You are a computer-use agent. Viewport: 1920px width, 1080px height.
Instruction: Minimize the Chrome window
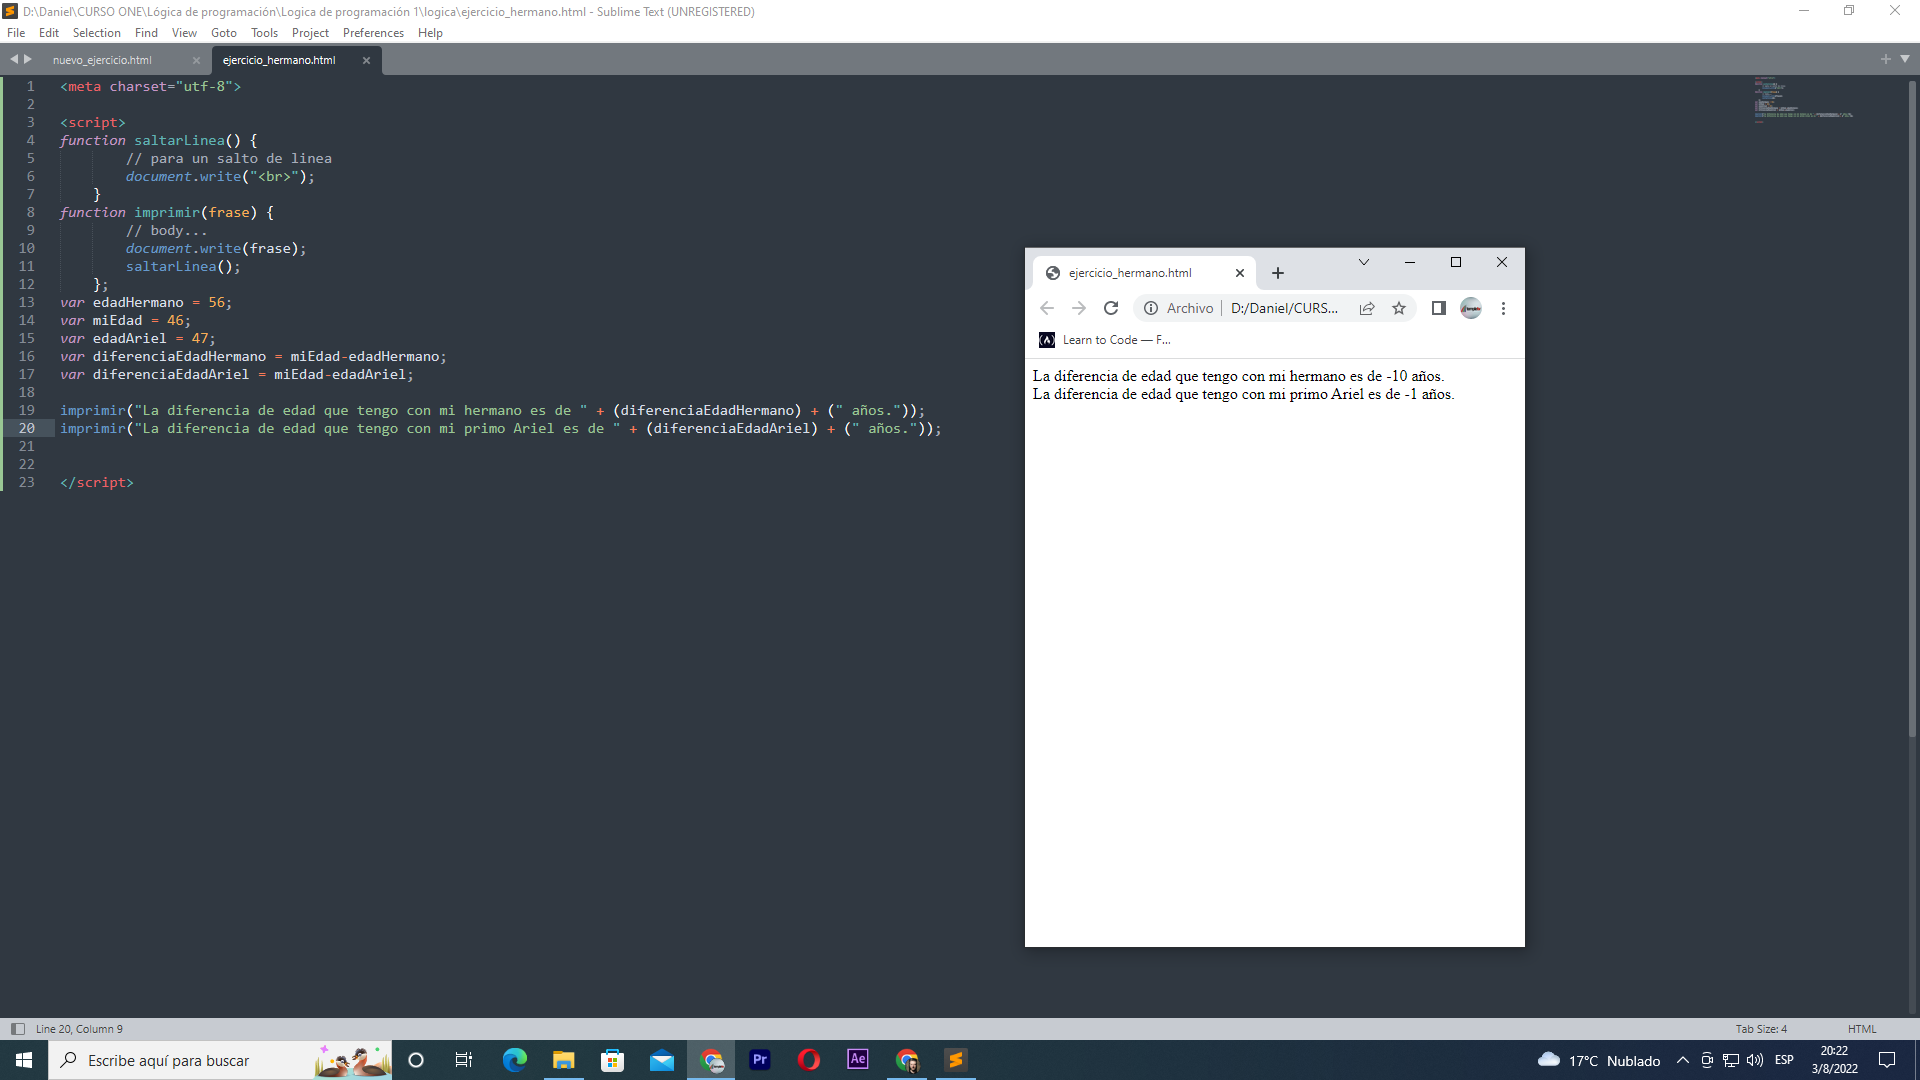(1410, 262)
